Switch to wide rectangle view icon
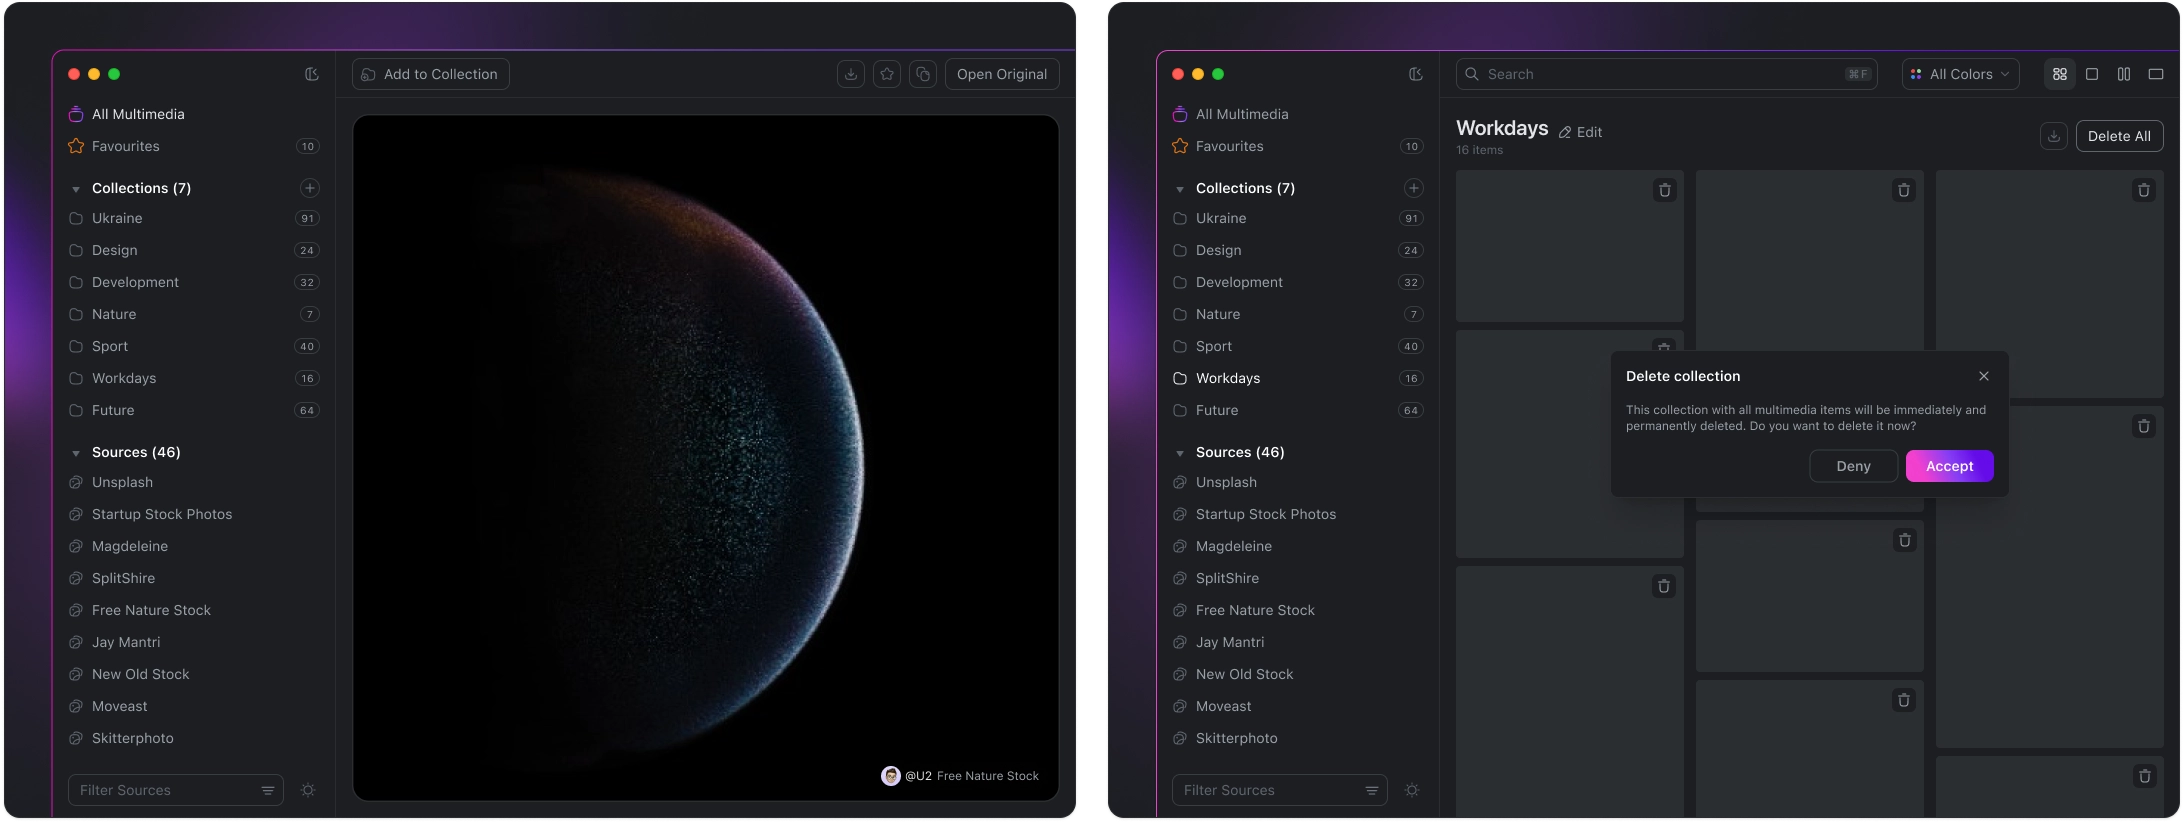Image resolution: width=2184 pixels, height=822 pixels. 2156,74
